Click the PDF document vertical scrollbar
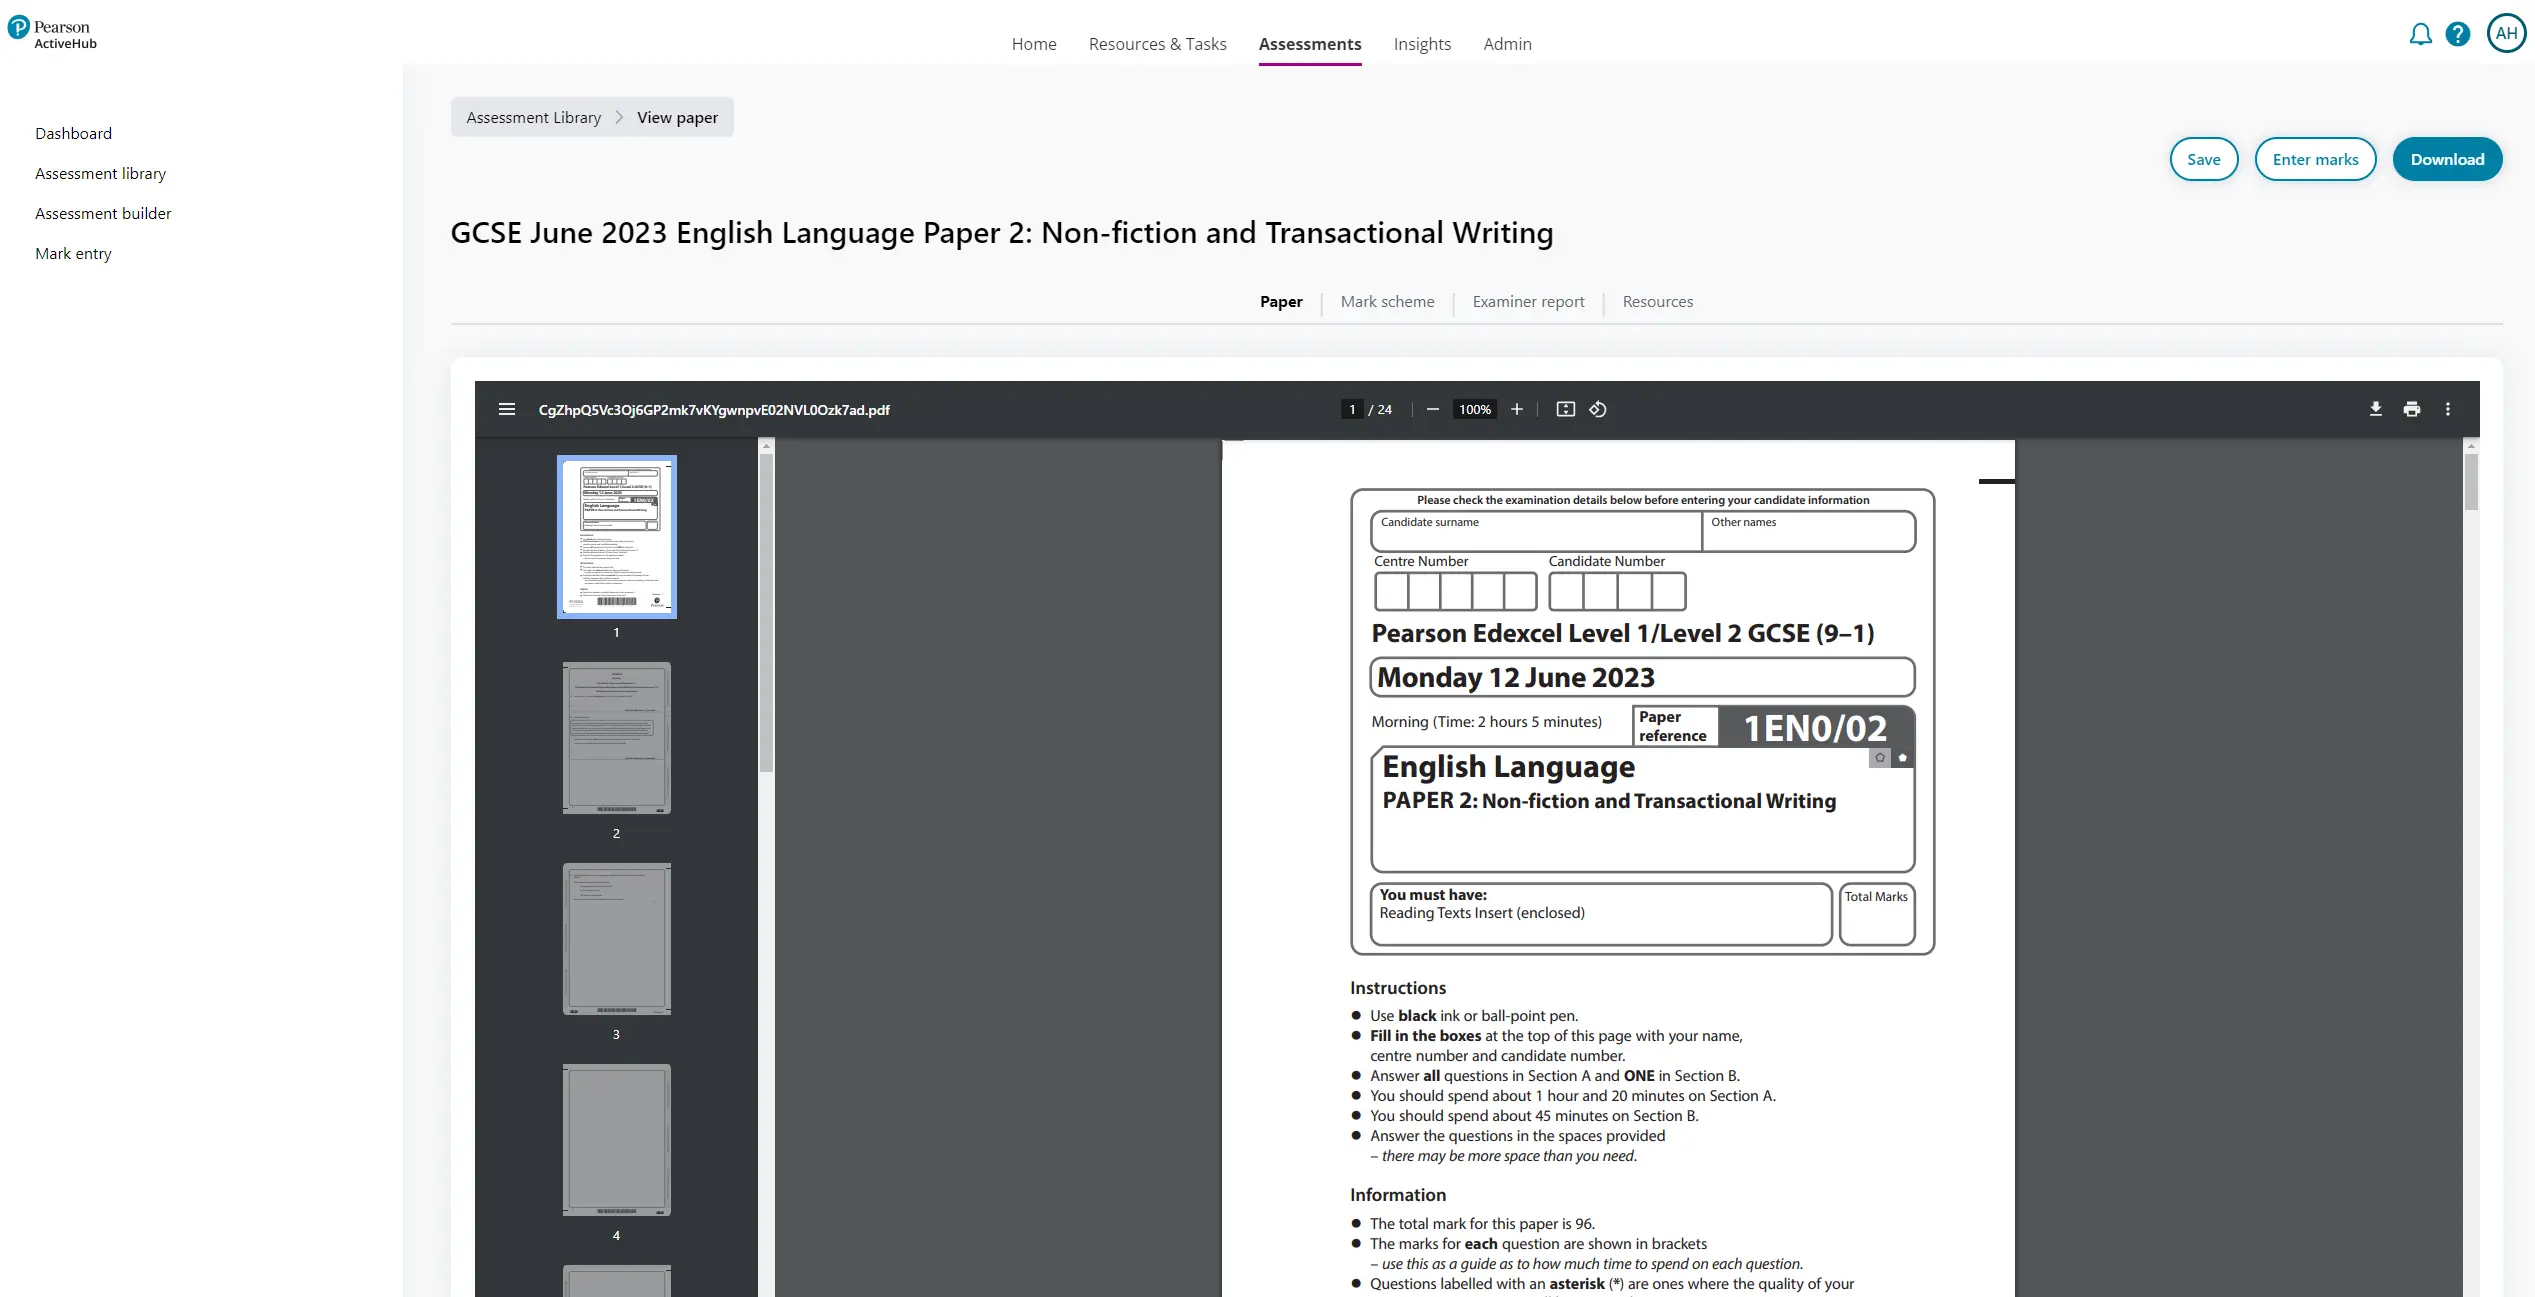This screenshot has width=2535, height=1297. tap(2471, 482)
